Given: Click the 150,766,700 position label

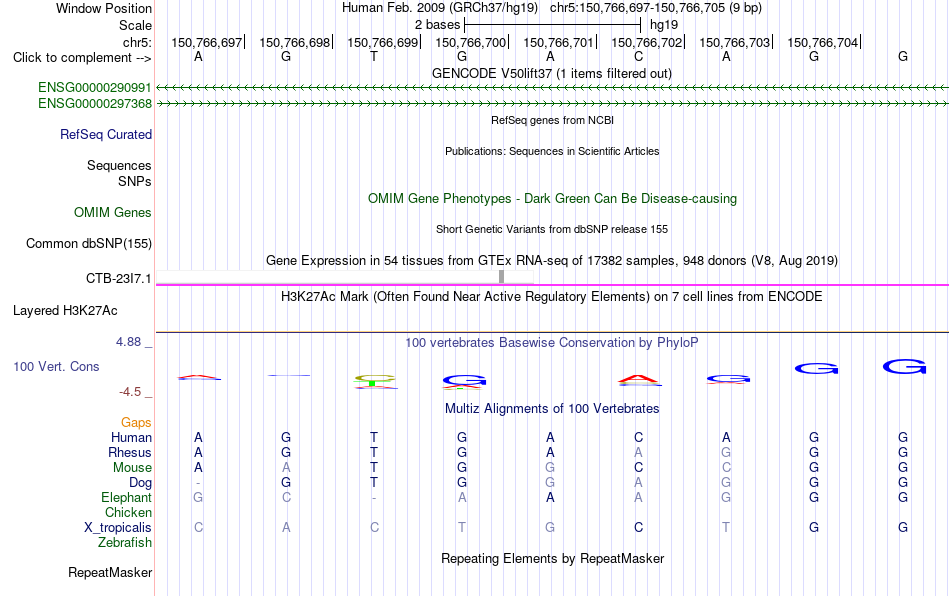Looking at the screenshot, I should tap(470, 42).
